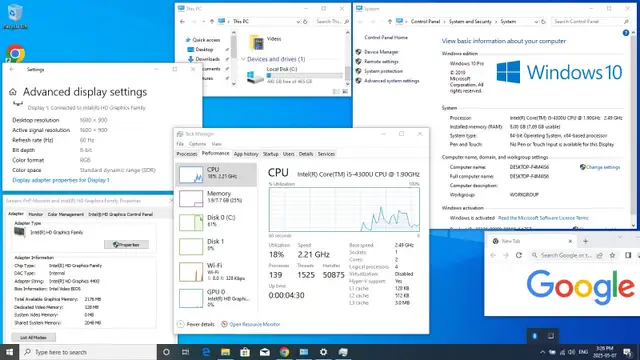Open Display adapter properties for Display 1

pos(61,180)
